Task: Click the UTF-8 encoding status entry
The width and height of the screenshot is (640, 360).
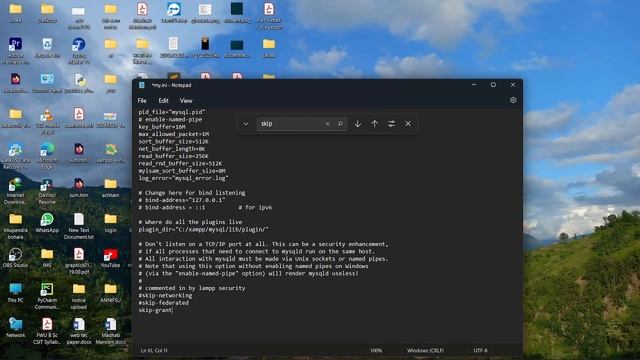Action: (x=480, y=350)
